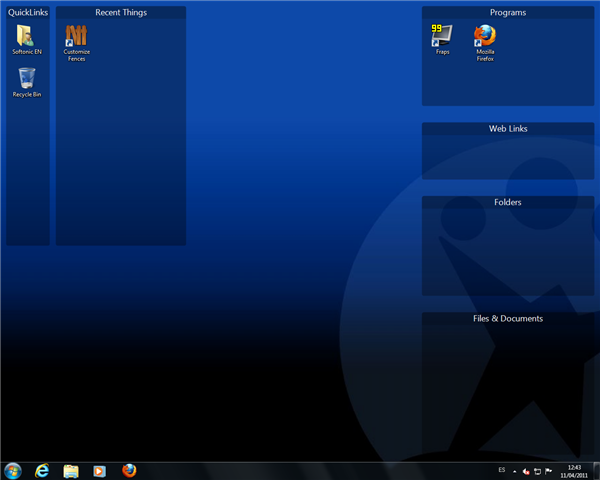Click the QuickLinks fence title

(x=28, y=13)
